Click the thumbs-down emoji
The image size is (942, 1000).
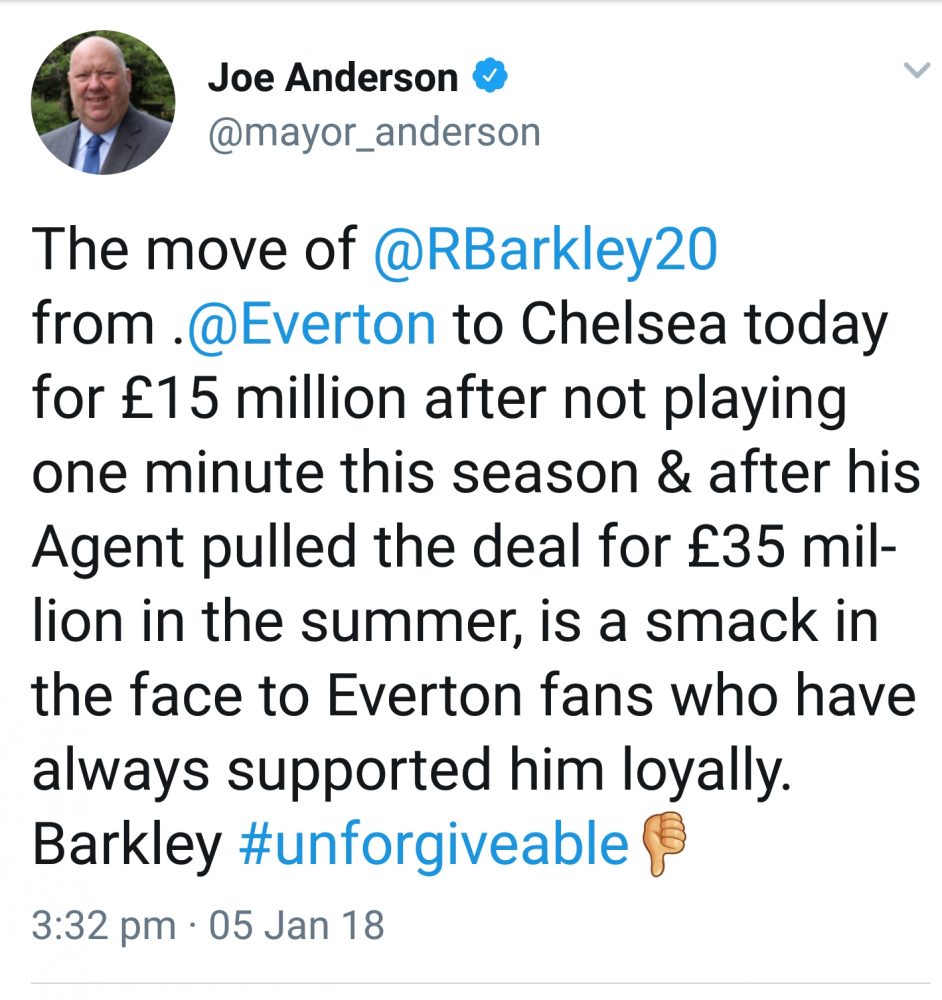click(x=663, y=843)
